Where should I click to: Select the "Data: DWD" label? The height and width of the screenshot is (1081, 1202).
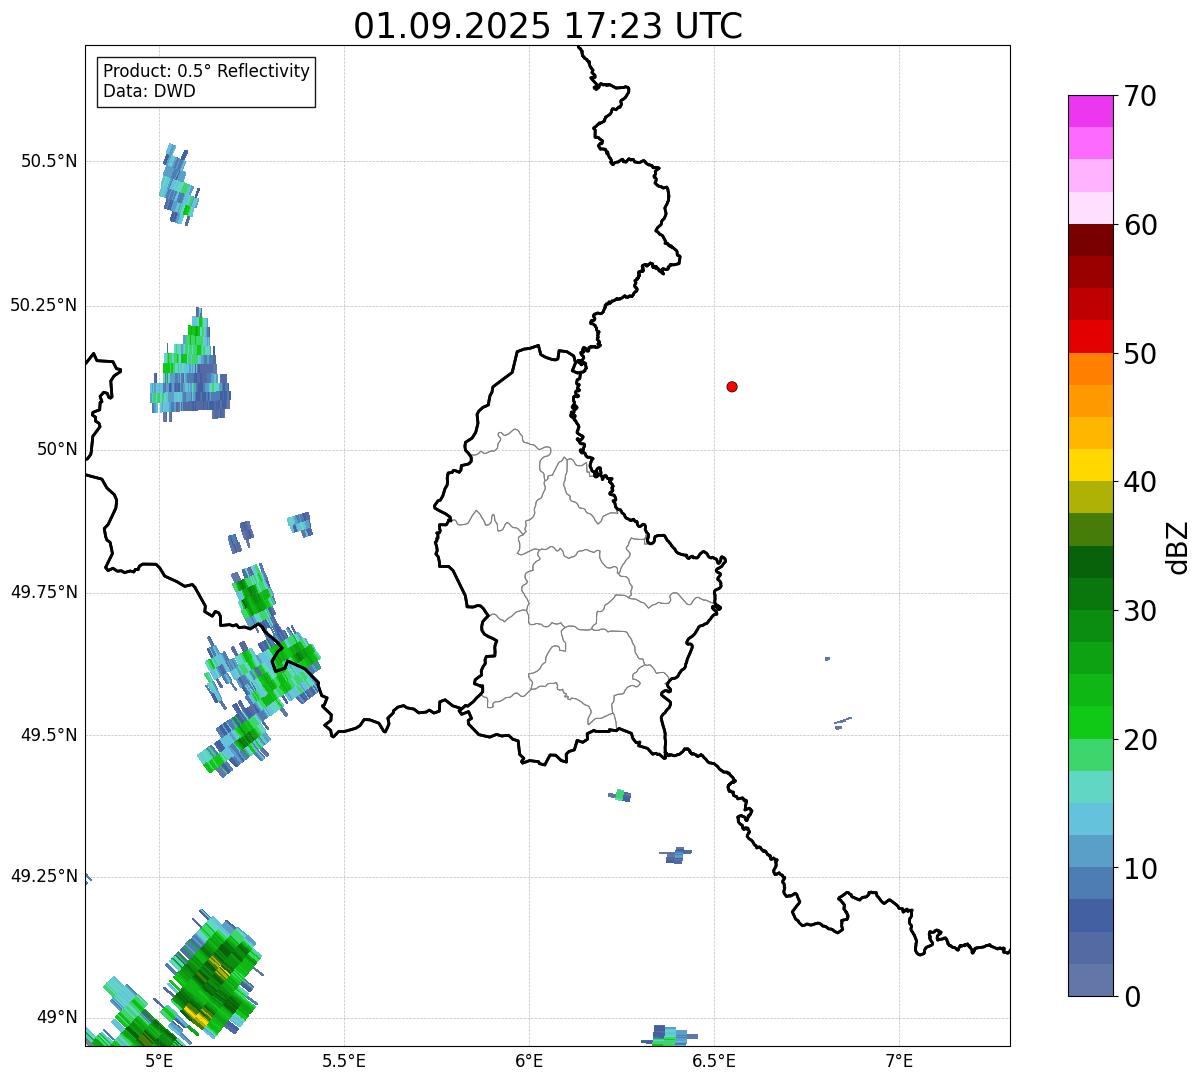(150, 91)
